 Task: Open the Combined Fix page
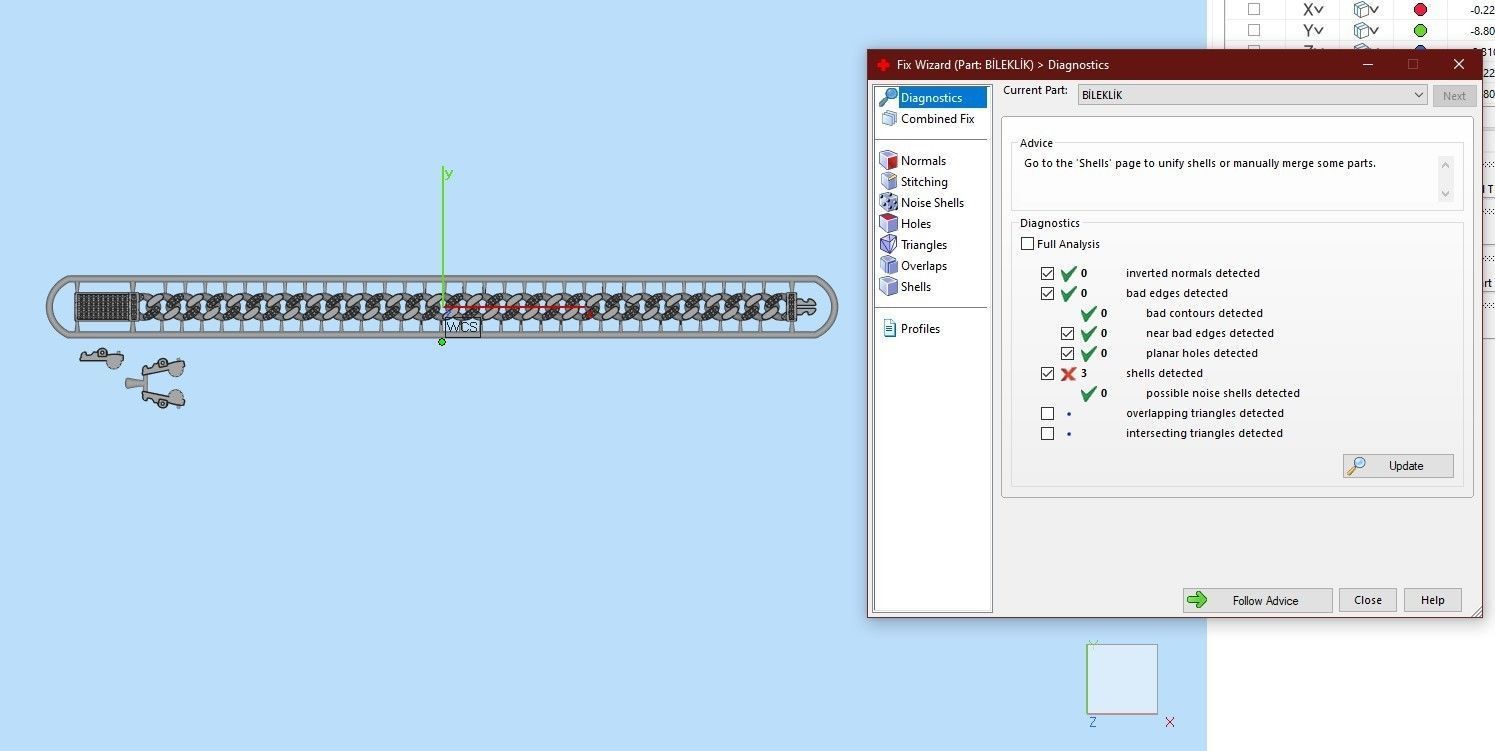click(937, 119)
